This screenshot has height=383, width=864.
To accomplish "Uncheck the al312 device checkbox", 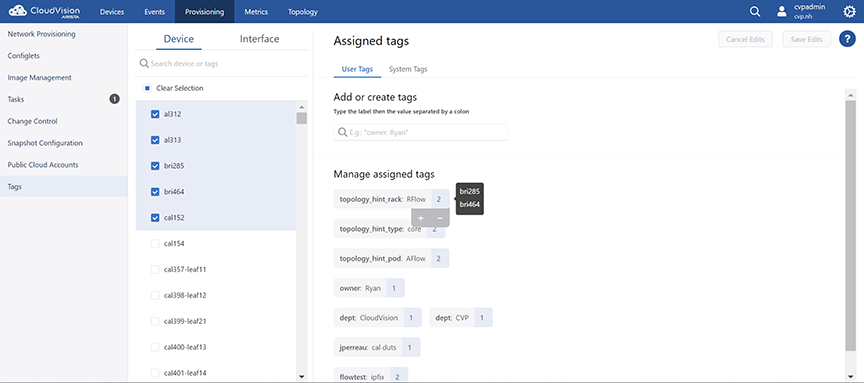I will click(155, 114).
